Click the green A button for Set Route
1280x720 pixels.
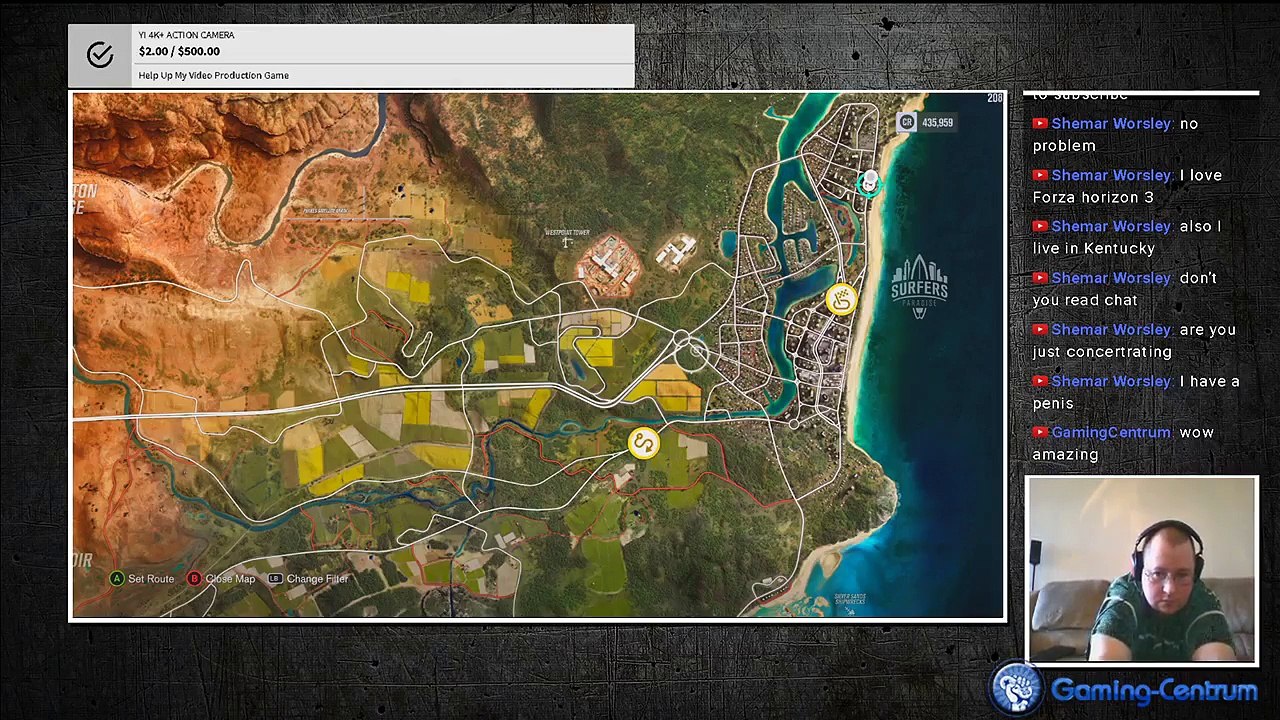point(117,578)
